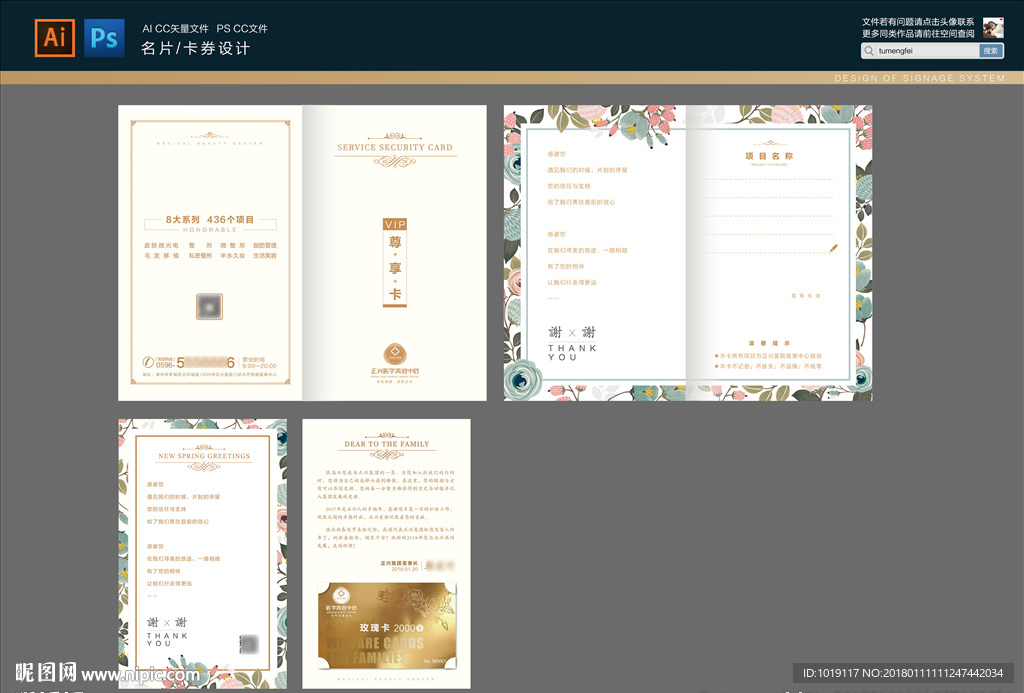Select the text PS CC文件
This screenshot has width=1024, height=693.
click(x=242, y=29)
